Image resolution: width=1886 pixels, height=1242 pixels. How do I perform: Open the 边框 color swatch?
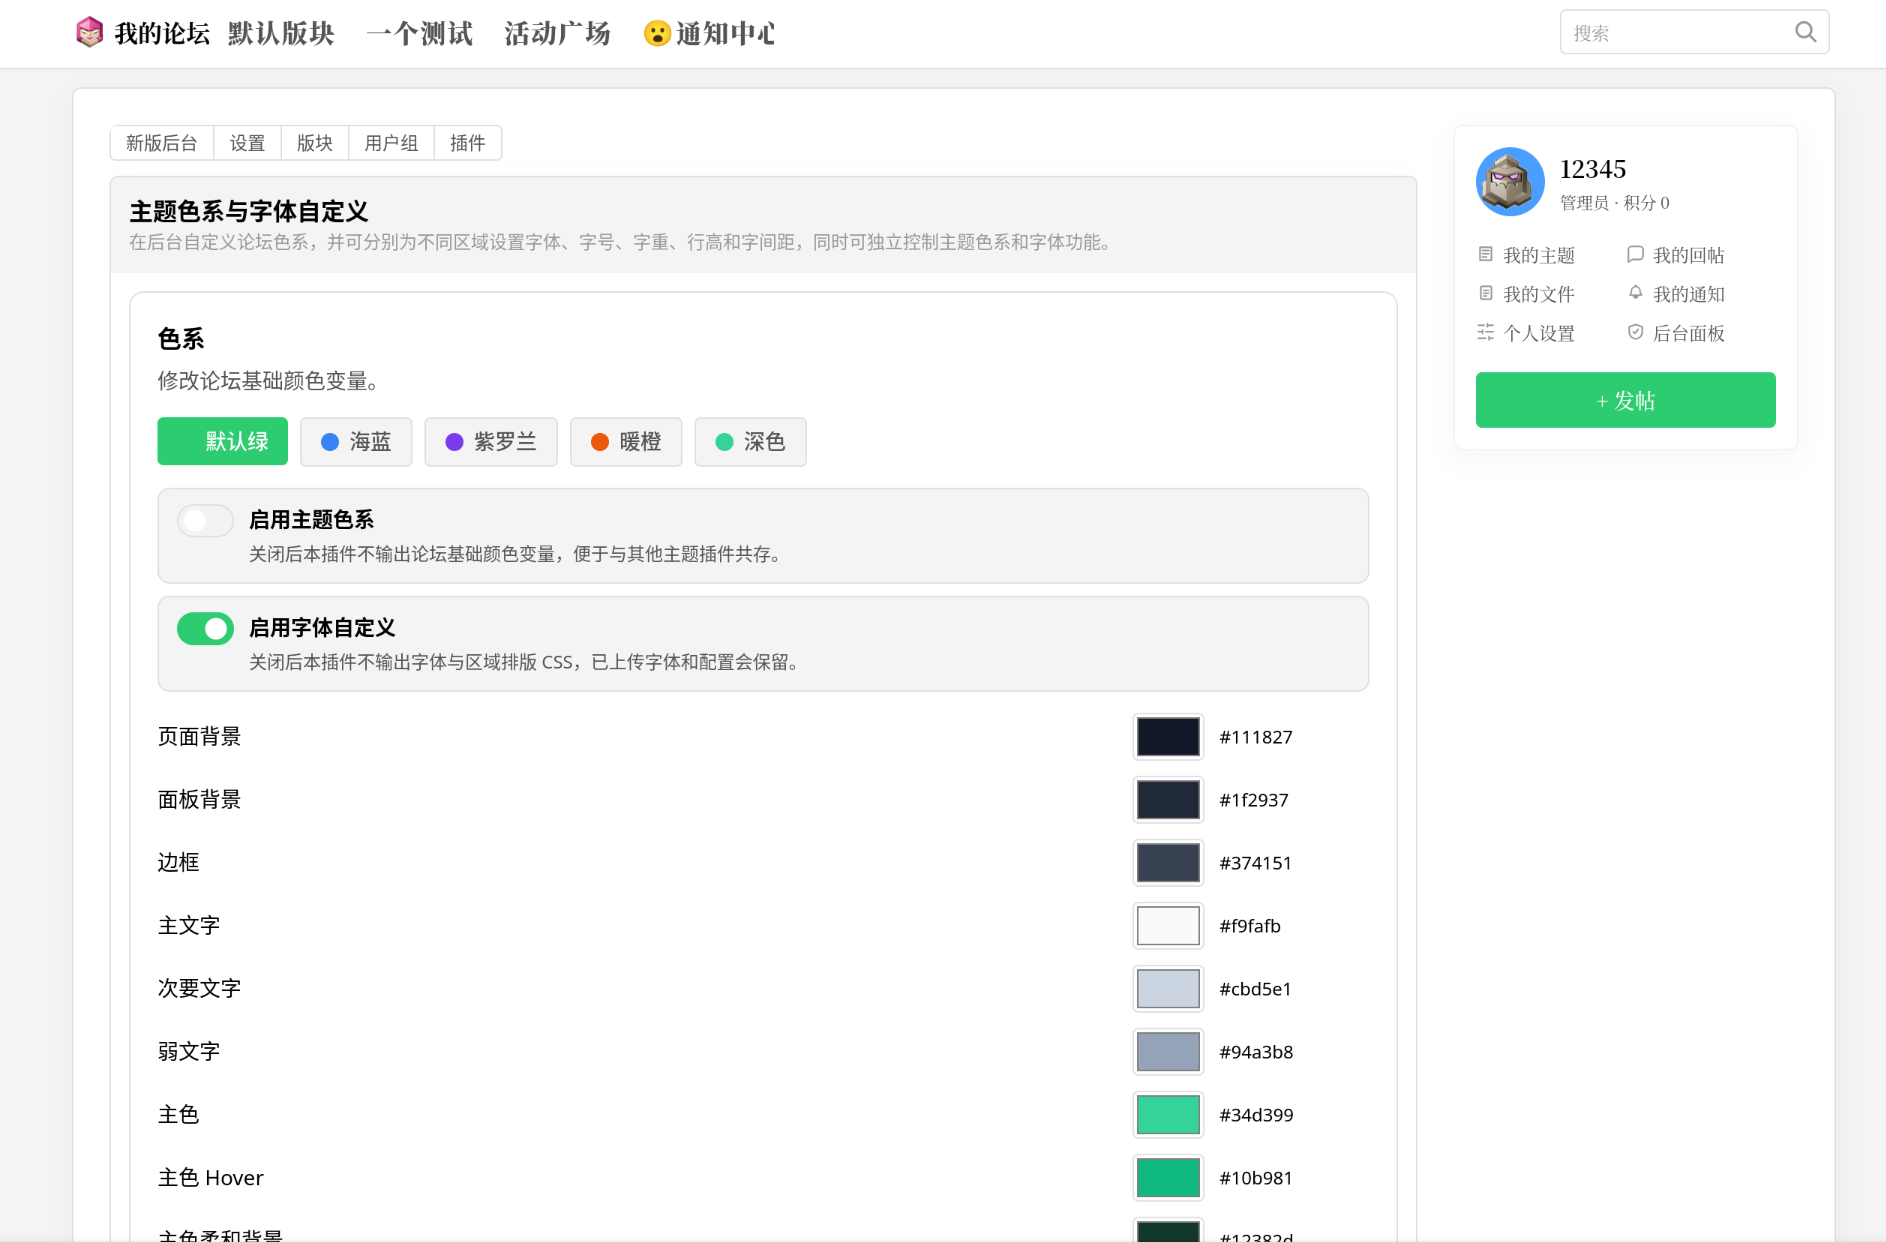click(1168, 863)
